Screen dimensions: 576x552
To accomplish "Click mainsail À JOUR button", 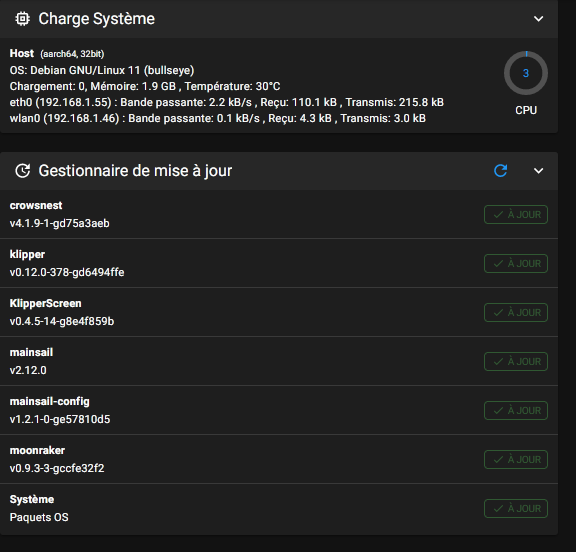I will pos(516,361).
